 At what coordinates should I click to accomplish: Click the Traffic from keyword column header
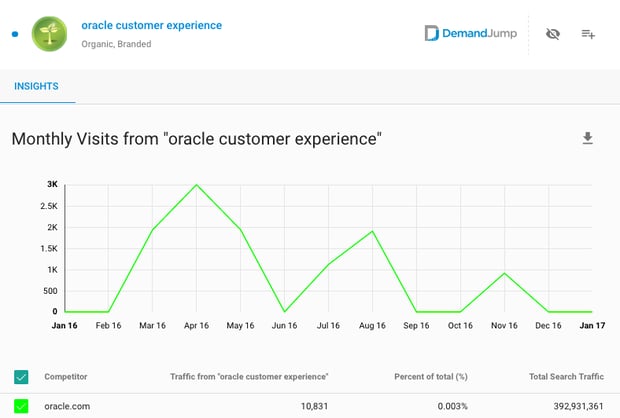pos(249,376)
